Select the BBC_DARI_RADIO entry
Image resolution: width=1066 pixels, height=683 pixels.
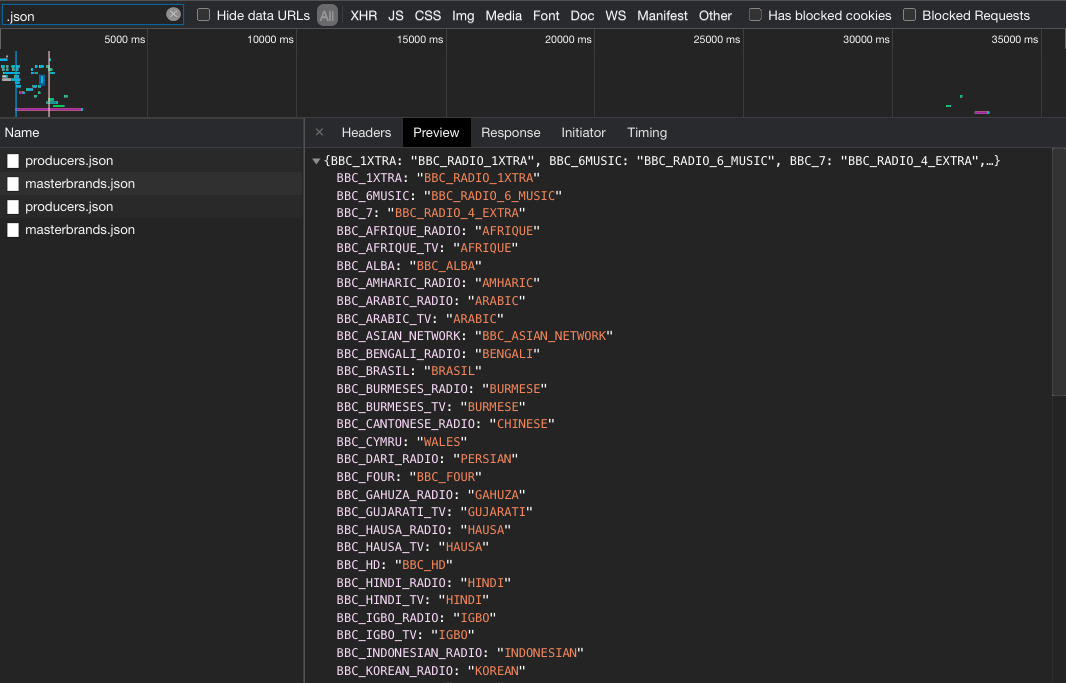[x=428, y=459]
